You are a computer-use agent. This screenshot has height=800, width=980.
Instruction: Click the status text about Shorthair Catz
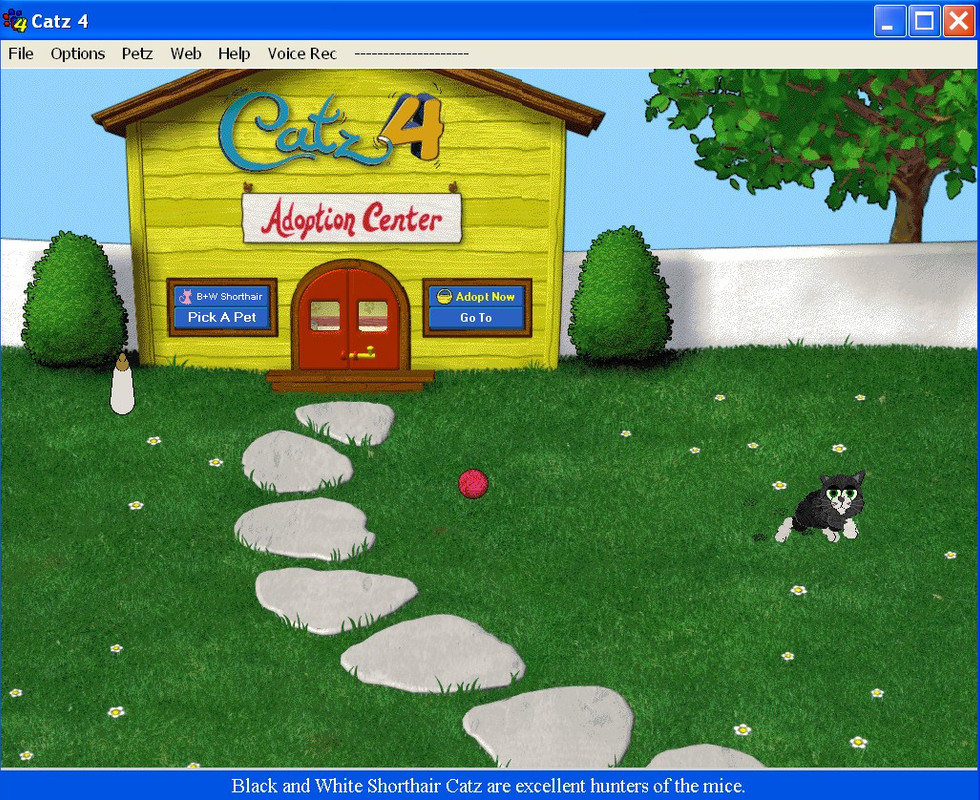(488, 785)
